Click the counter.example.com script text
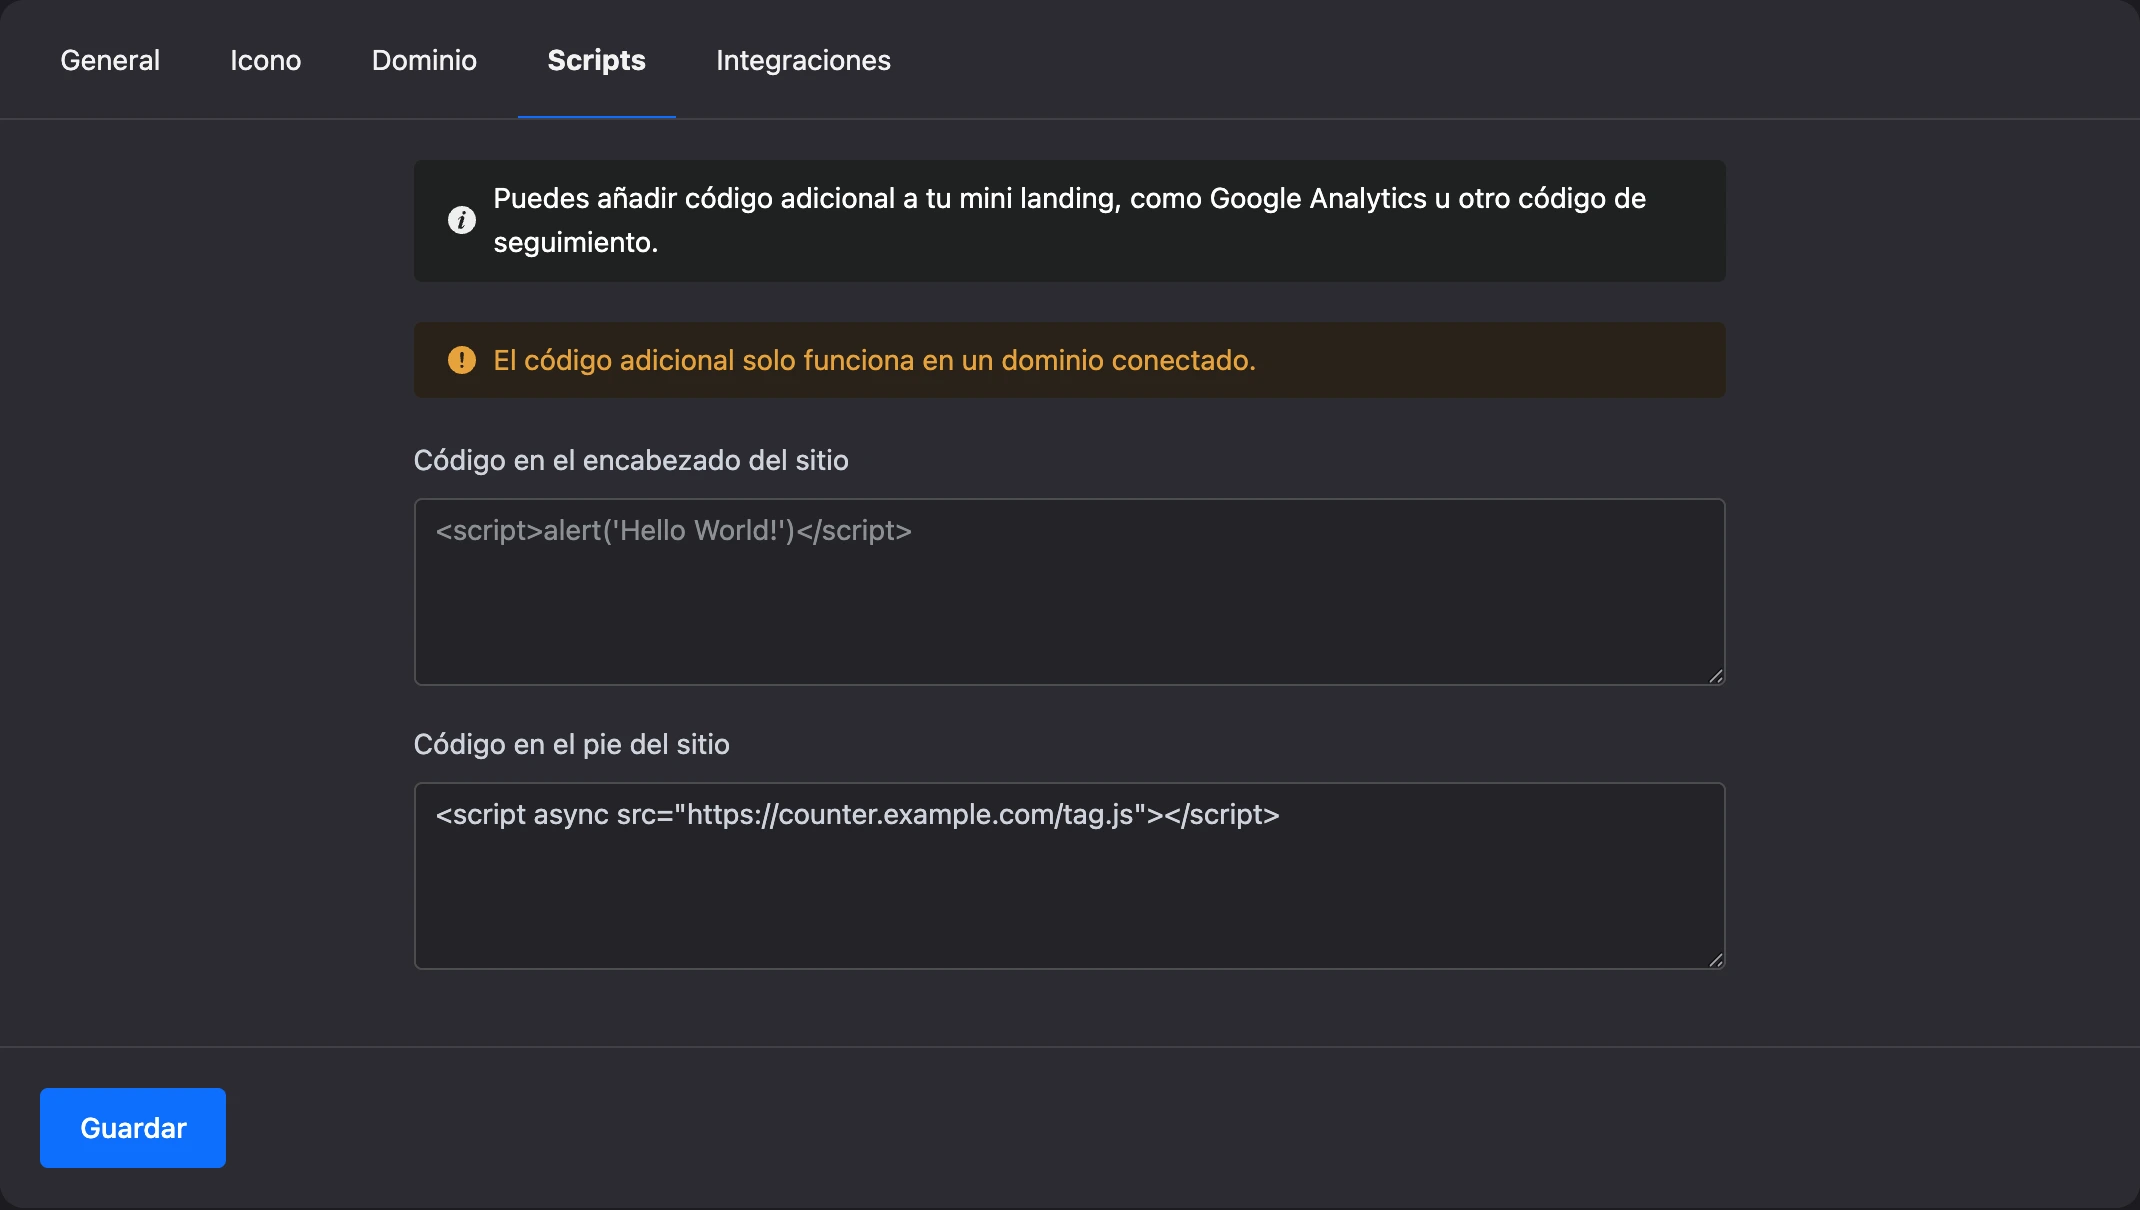This screenshot has width=2140, height=1210. coord(858,815)
